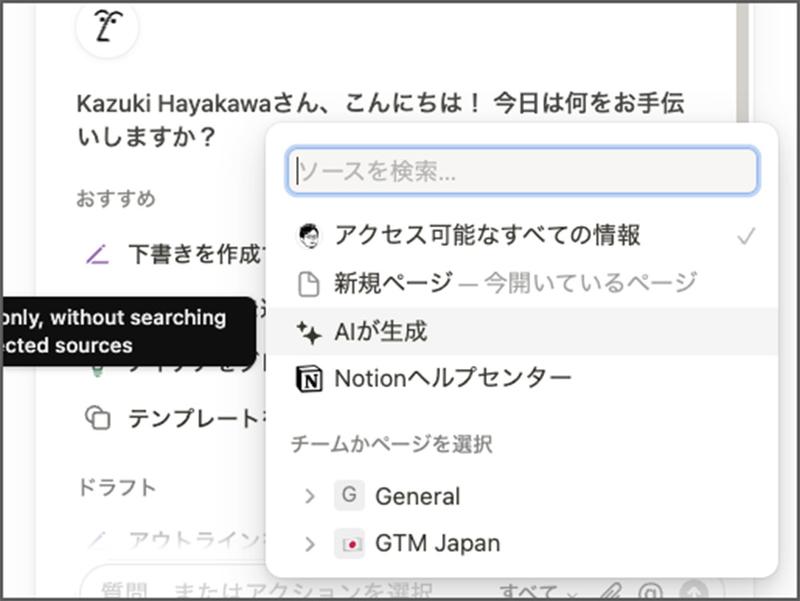This screenshot has width=800, height=601.
Task: Click the チームかページを選択 heading text
Action: (x=392, y=444)
